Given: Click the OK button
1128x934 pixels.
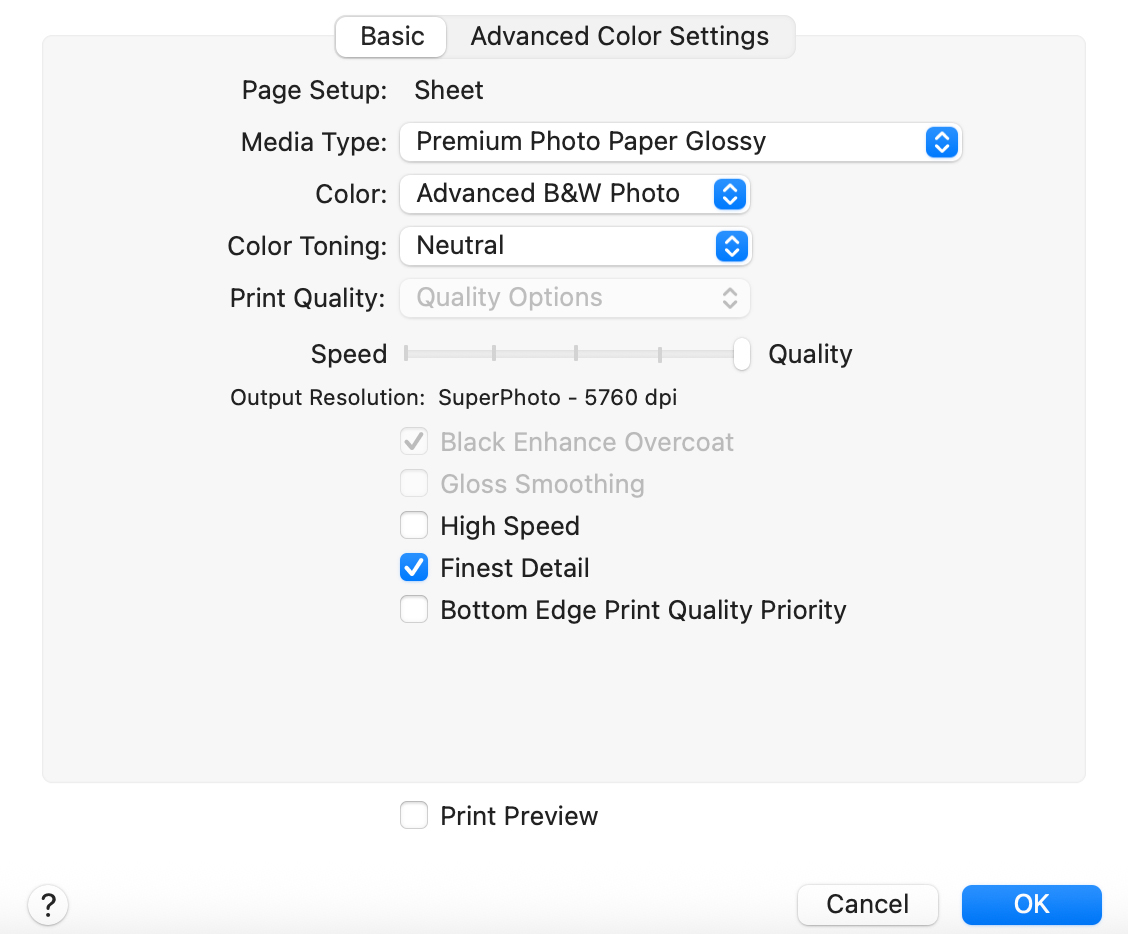Looking at the screenshot, I should pos(1031,904).
